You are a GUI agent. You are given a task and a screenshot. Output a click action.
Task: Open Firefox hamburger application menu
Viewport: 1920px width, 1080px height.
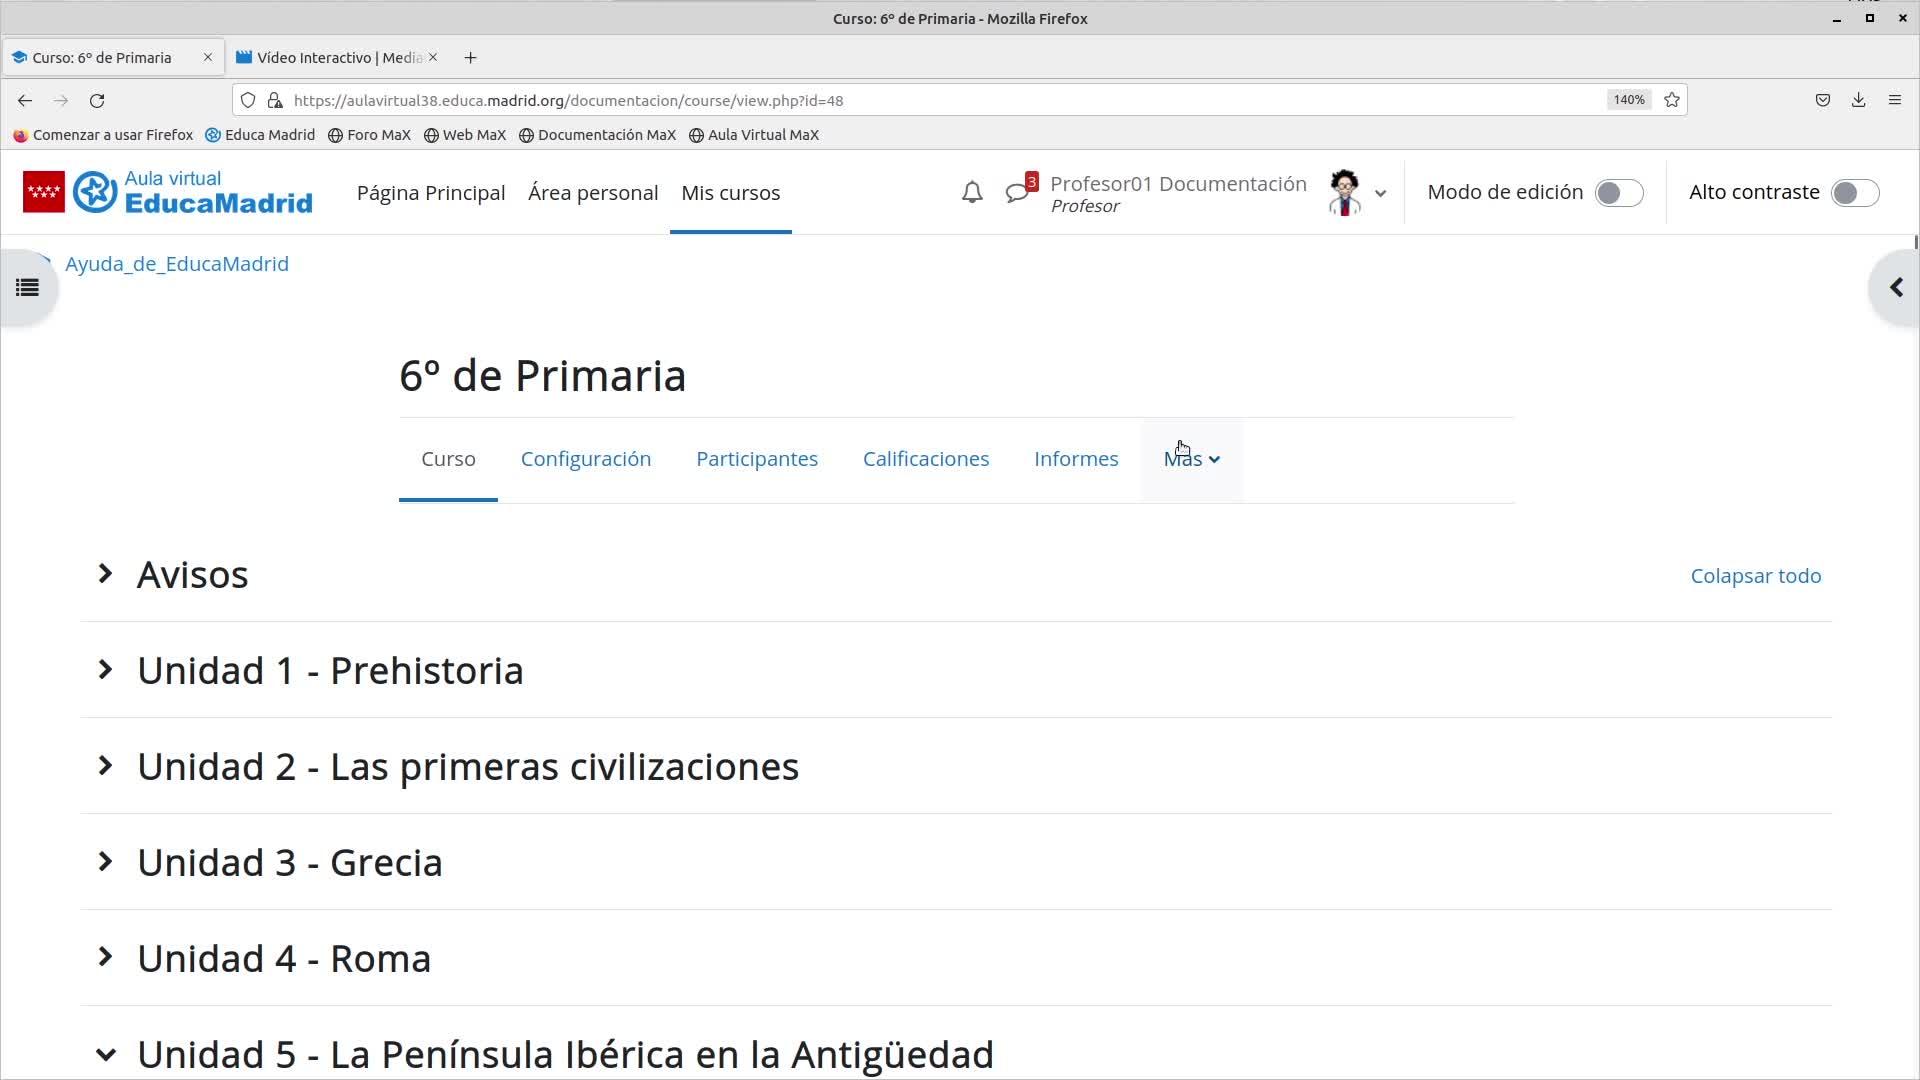(1894, 100)
